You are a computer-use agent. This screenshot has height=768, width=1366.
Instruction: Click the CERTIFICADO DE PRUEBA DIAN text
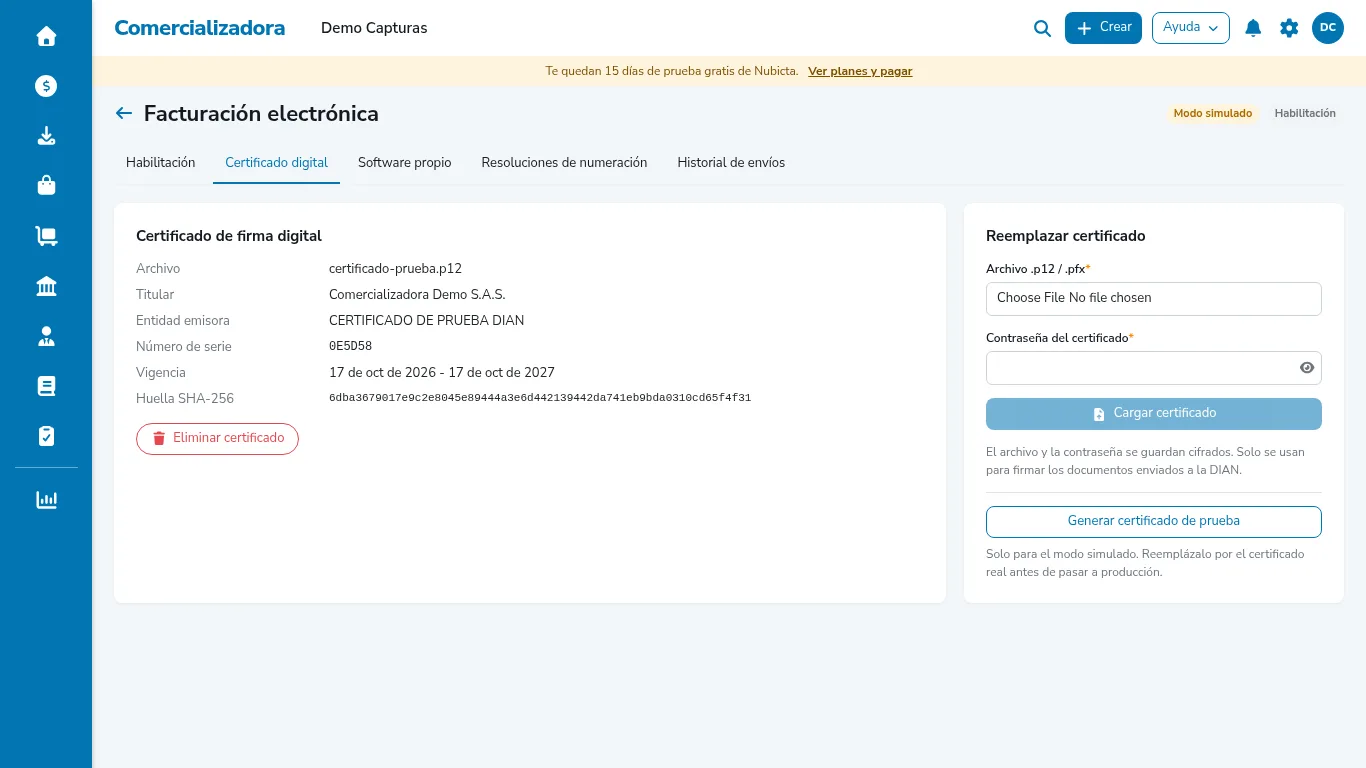point(426,321)
